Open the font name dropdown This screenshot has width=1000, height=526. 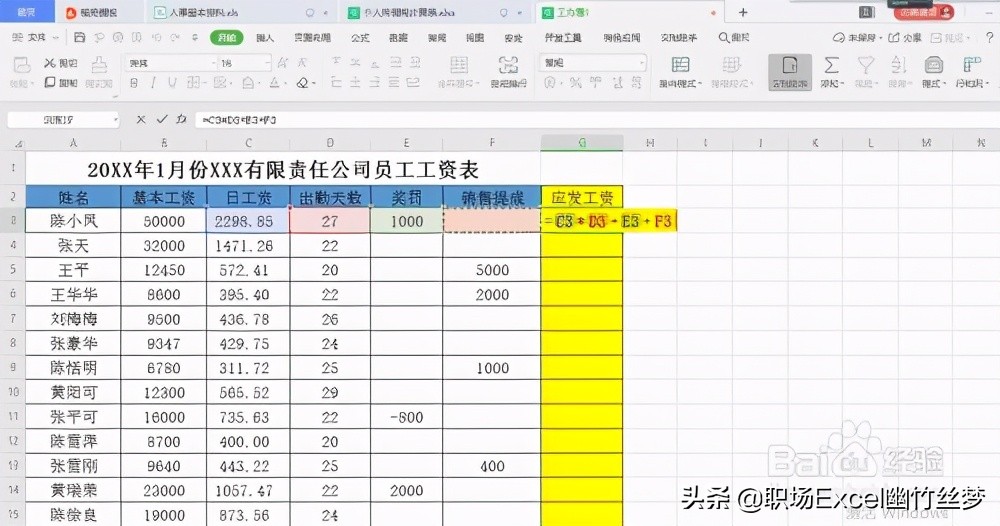click(214, 63)
